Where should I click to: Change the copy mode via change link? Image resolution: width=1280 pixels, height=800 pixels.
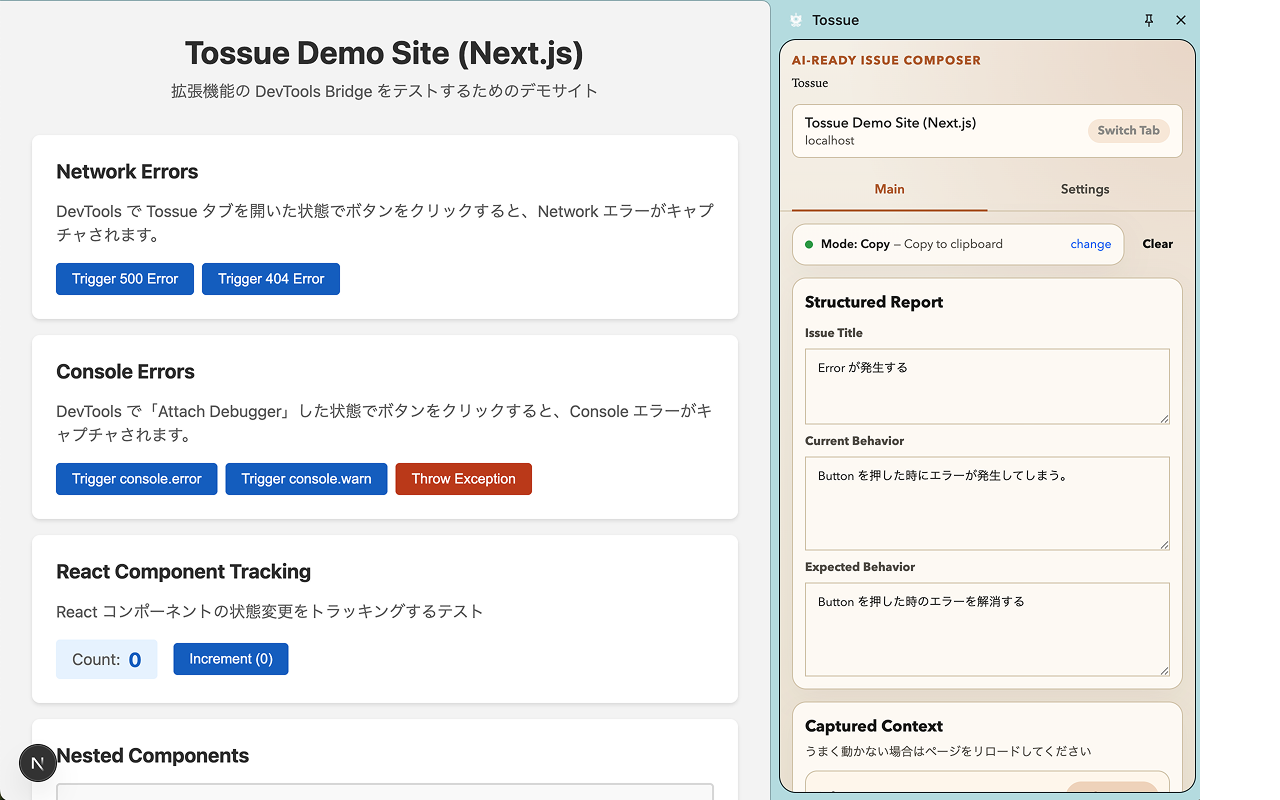[1090, 244]
